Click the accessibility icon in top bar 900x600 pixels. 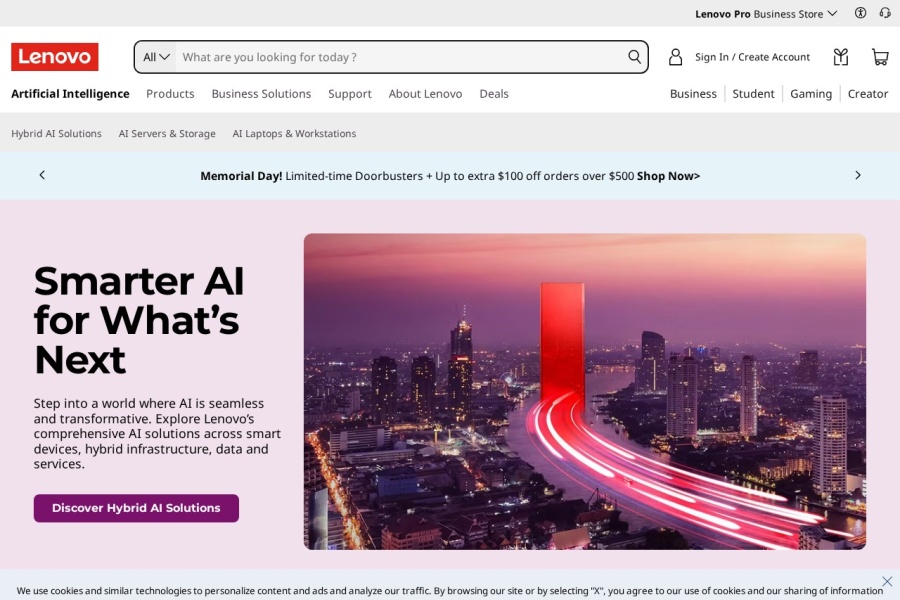pyautogui.click(x=860, y=13)
